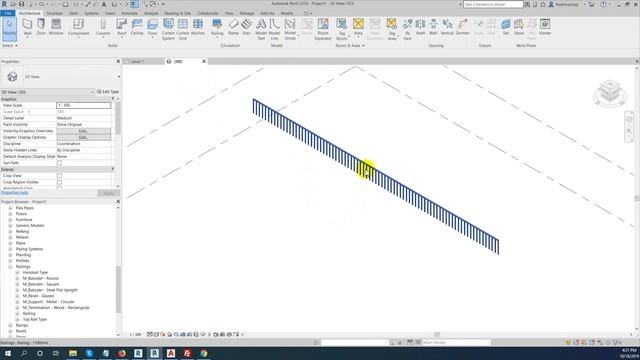Select the Door tool
640x360 pixels.
41,27
